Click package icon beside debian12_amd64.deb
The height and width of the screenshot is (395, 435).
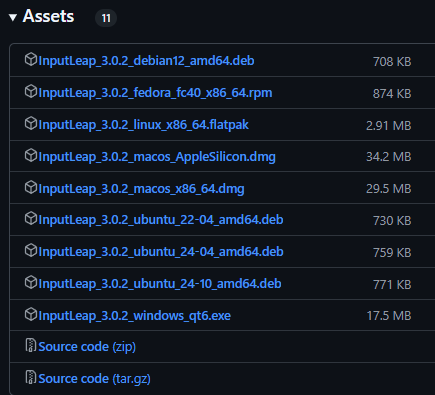point(31,60)
